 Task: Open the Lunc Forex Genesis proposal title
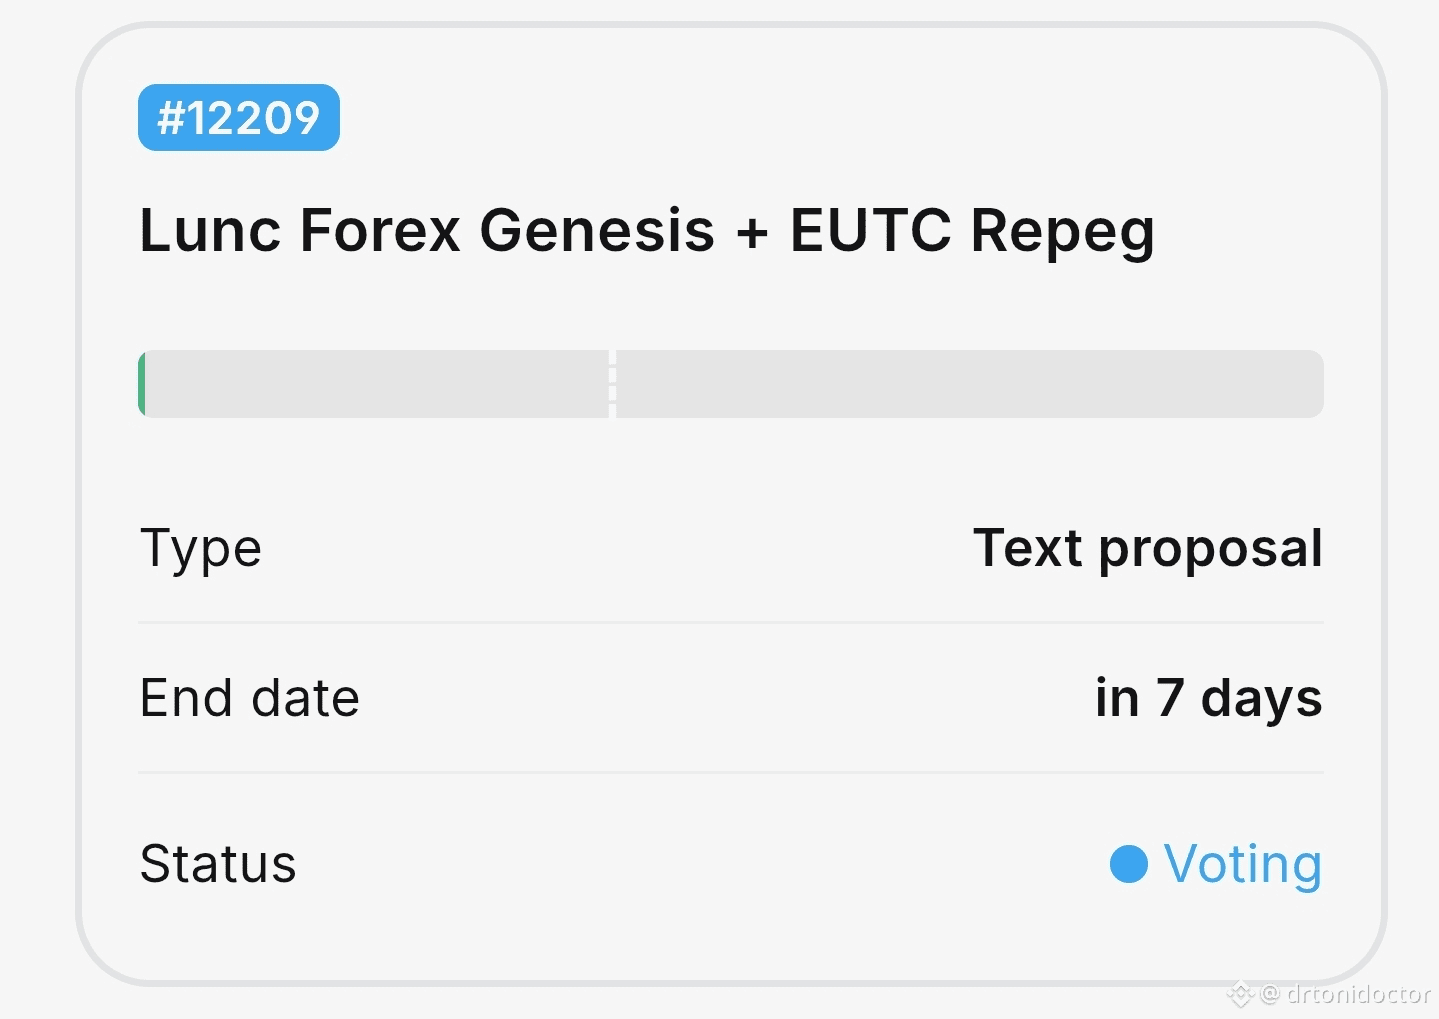[x=646, y=230]
